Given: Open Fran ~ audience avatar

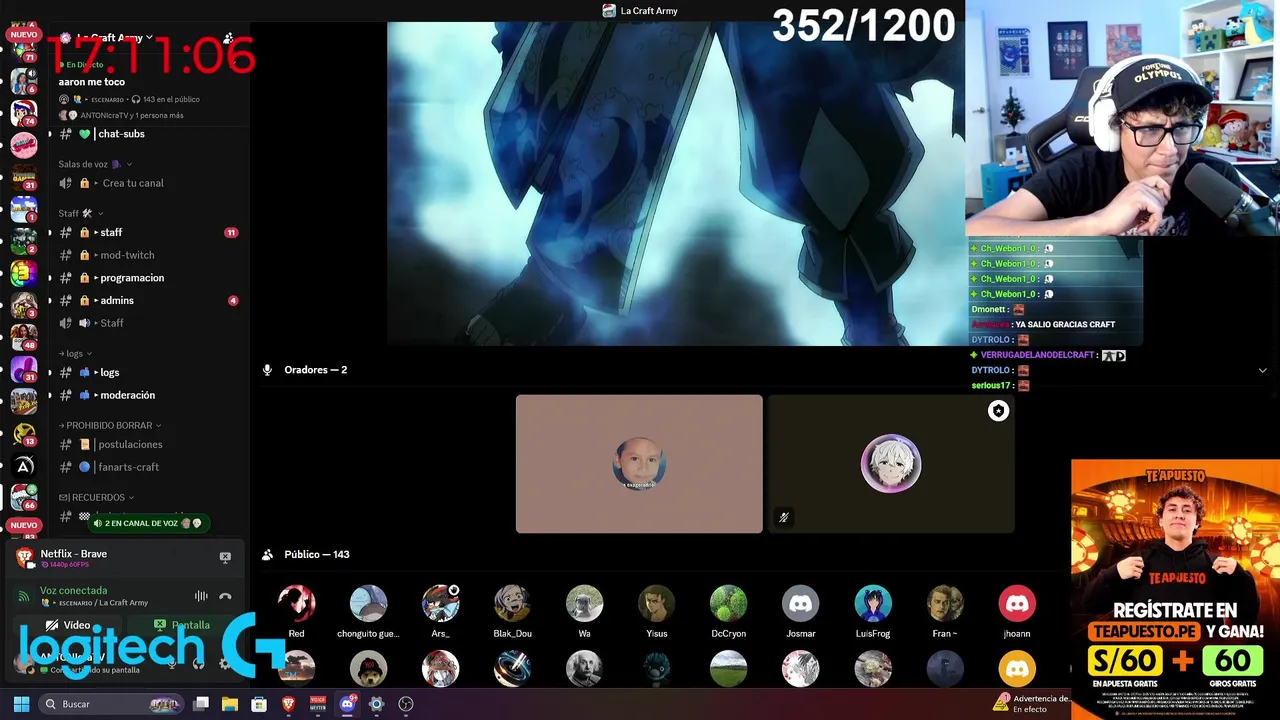Looking at the screenshot, I should coord(945,604).
